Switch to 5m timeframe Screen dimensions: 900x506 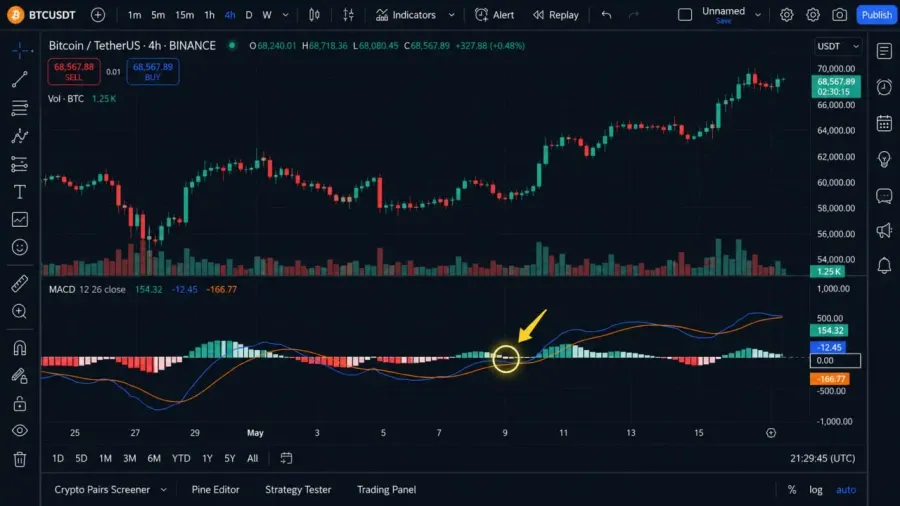[158, 15]
